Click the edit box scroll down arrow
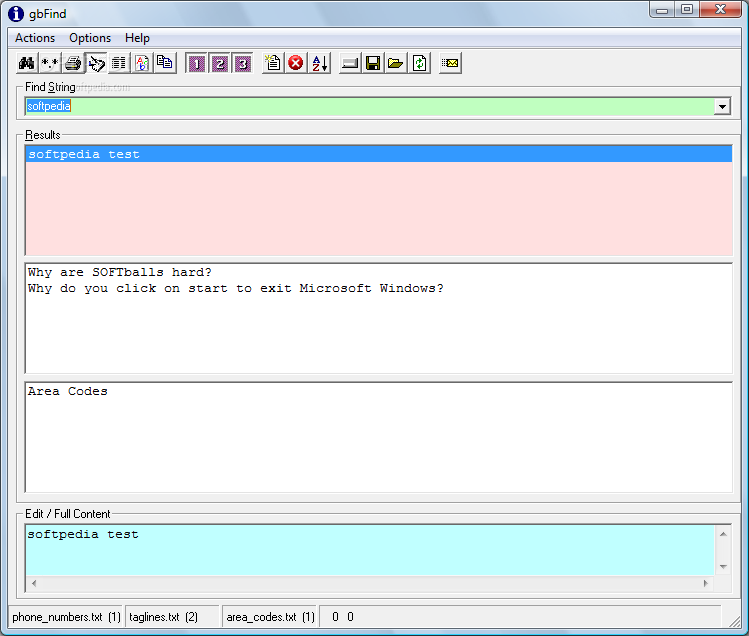Image resolution: width=749 pixels, height=636 pixels. tap(723, 567)
